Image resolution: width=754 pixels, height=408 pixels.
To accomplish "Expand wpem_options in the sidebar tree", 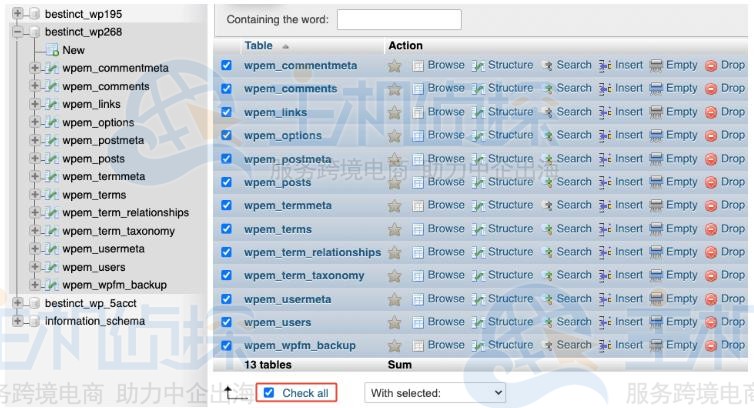I will pos(35,123).
